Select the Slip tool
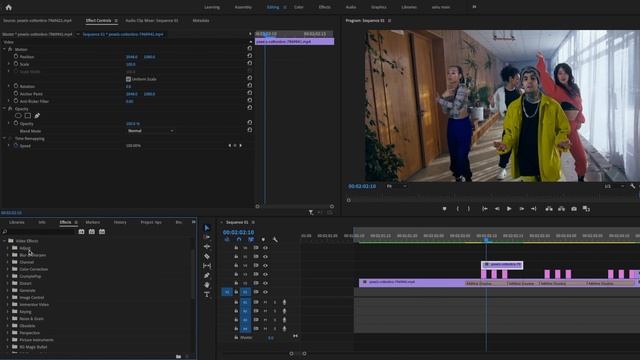Image resolution: width=640 pixels, height=360 pixels. pyautogui.click(x=207, y=266)
